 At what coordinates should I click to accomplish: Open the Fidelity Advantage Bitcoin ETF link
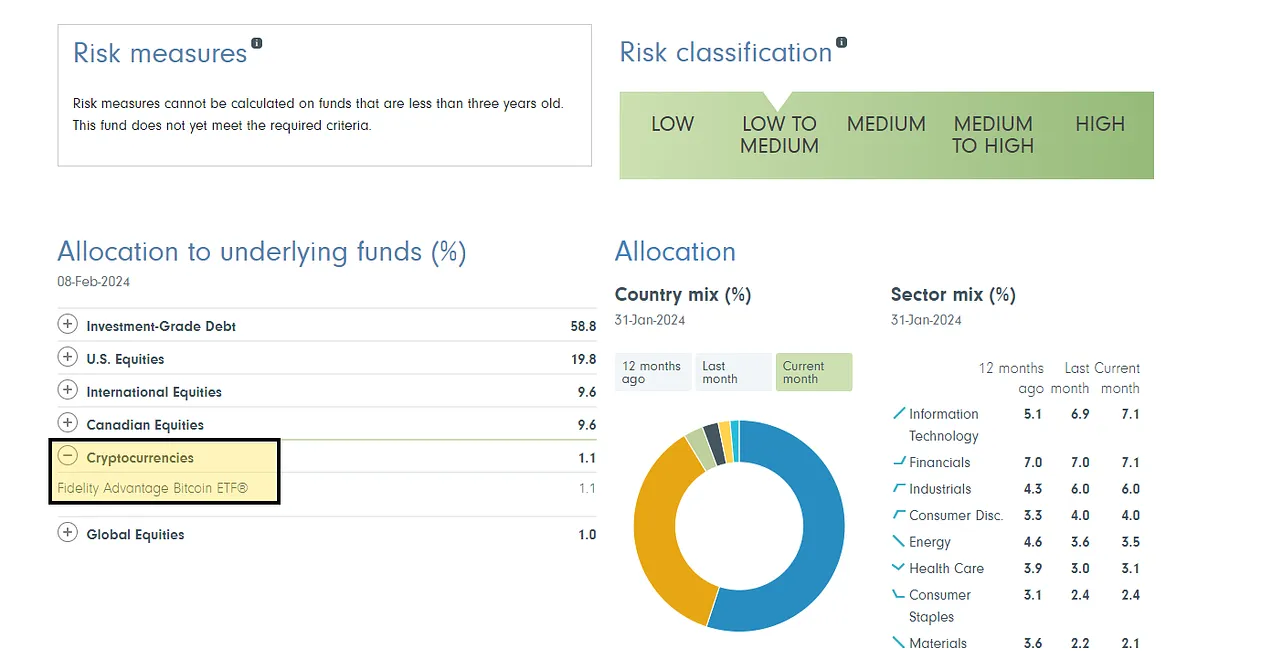coord(152,489)
